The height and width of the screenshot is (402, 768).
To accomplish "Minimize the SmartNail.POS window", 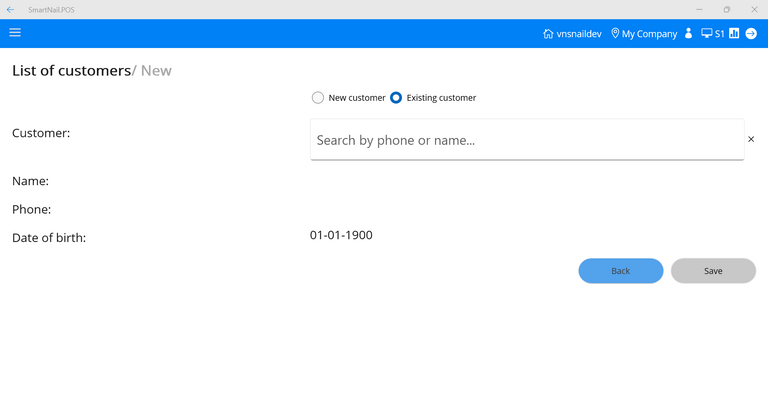I will [699, 9].
